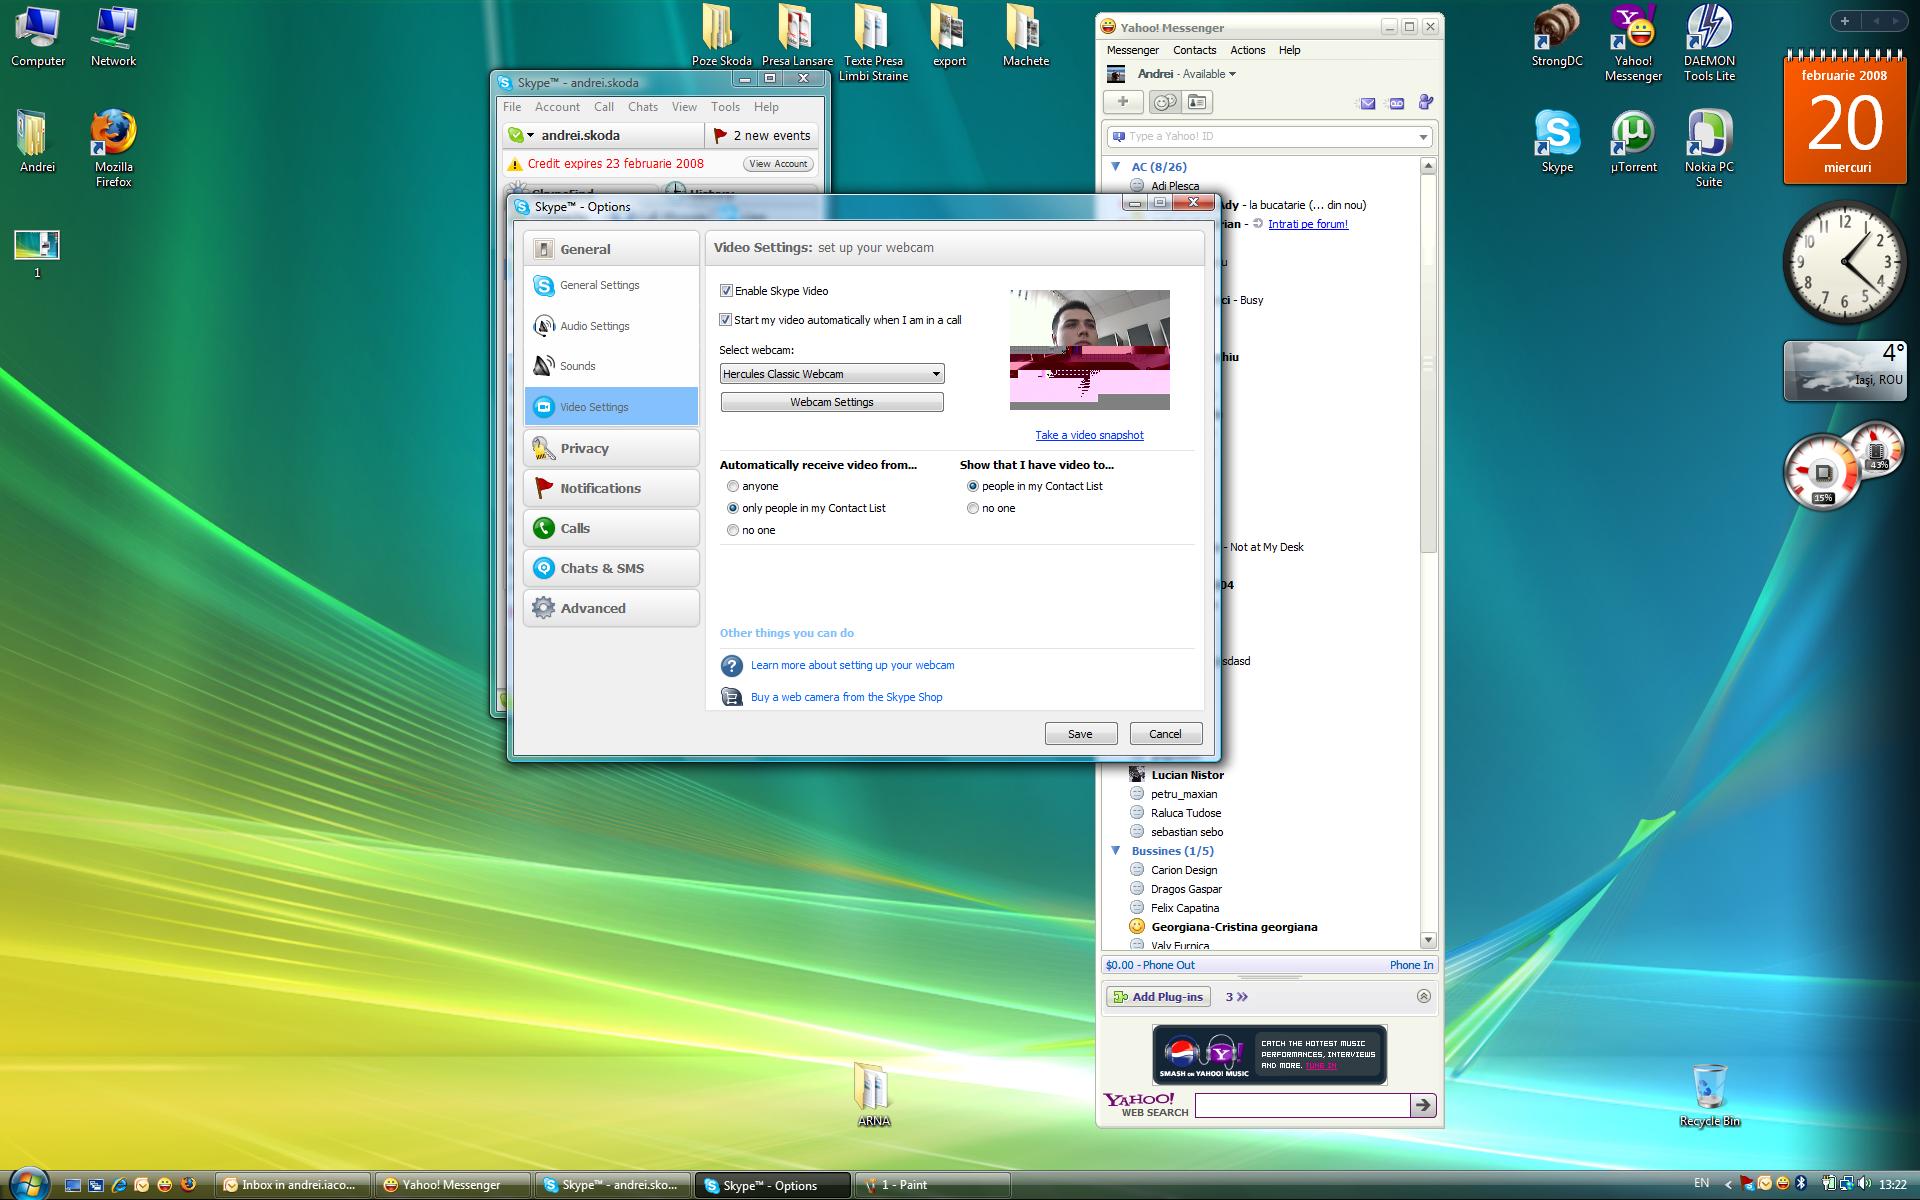Screen dimensions: 1920x1200
Task: Open voicemail icon in Yahoo Messenger
Action: point(1397,103)
